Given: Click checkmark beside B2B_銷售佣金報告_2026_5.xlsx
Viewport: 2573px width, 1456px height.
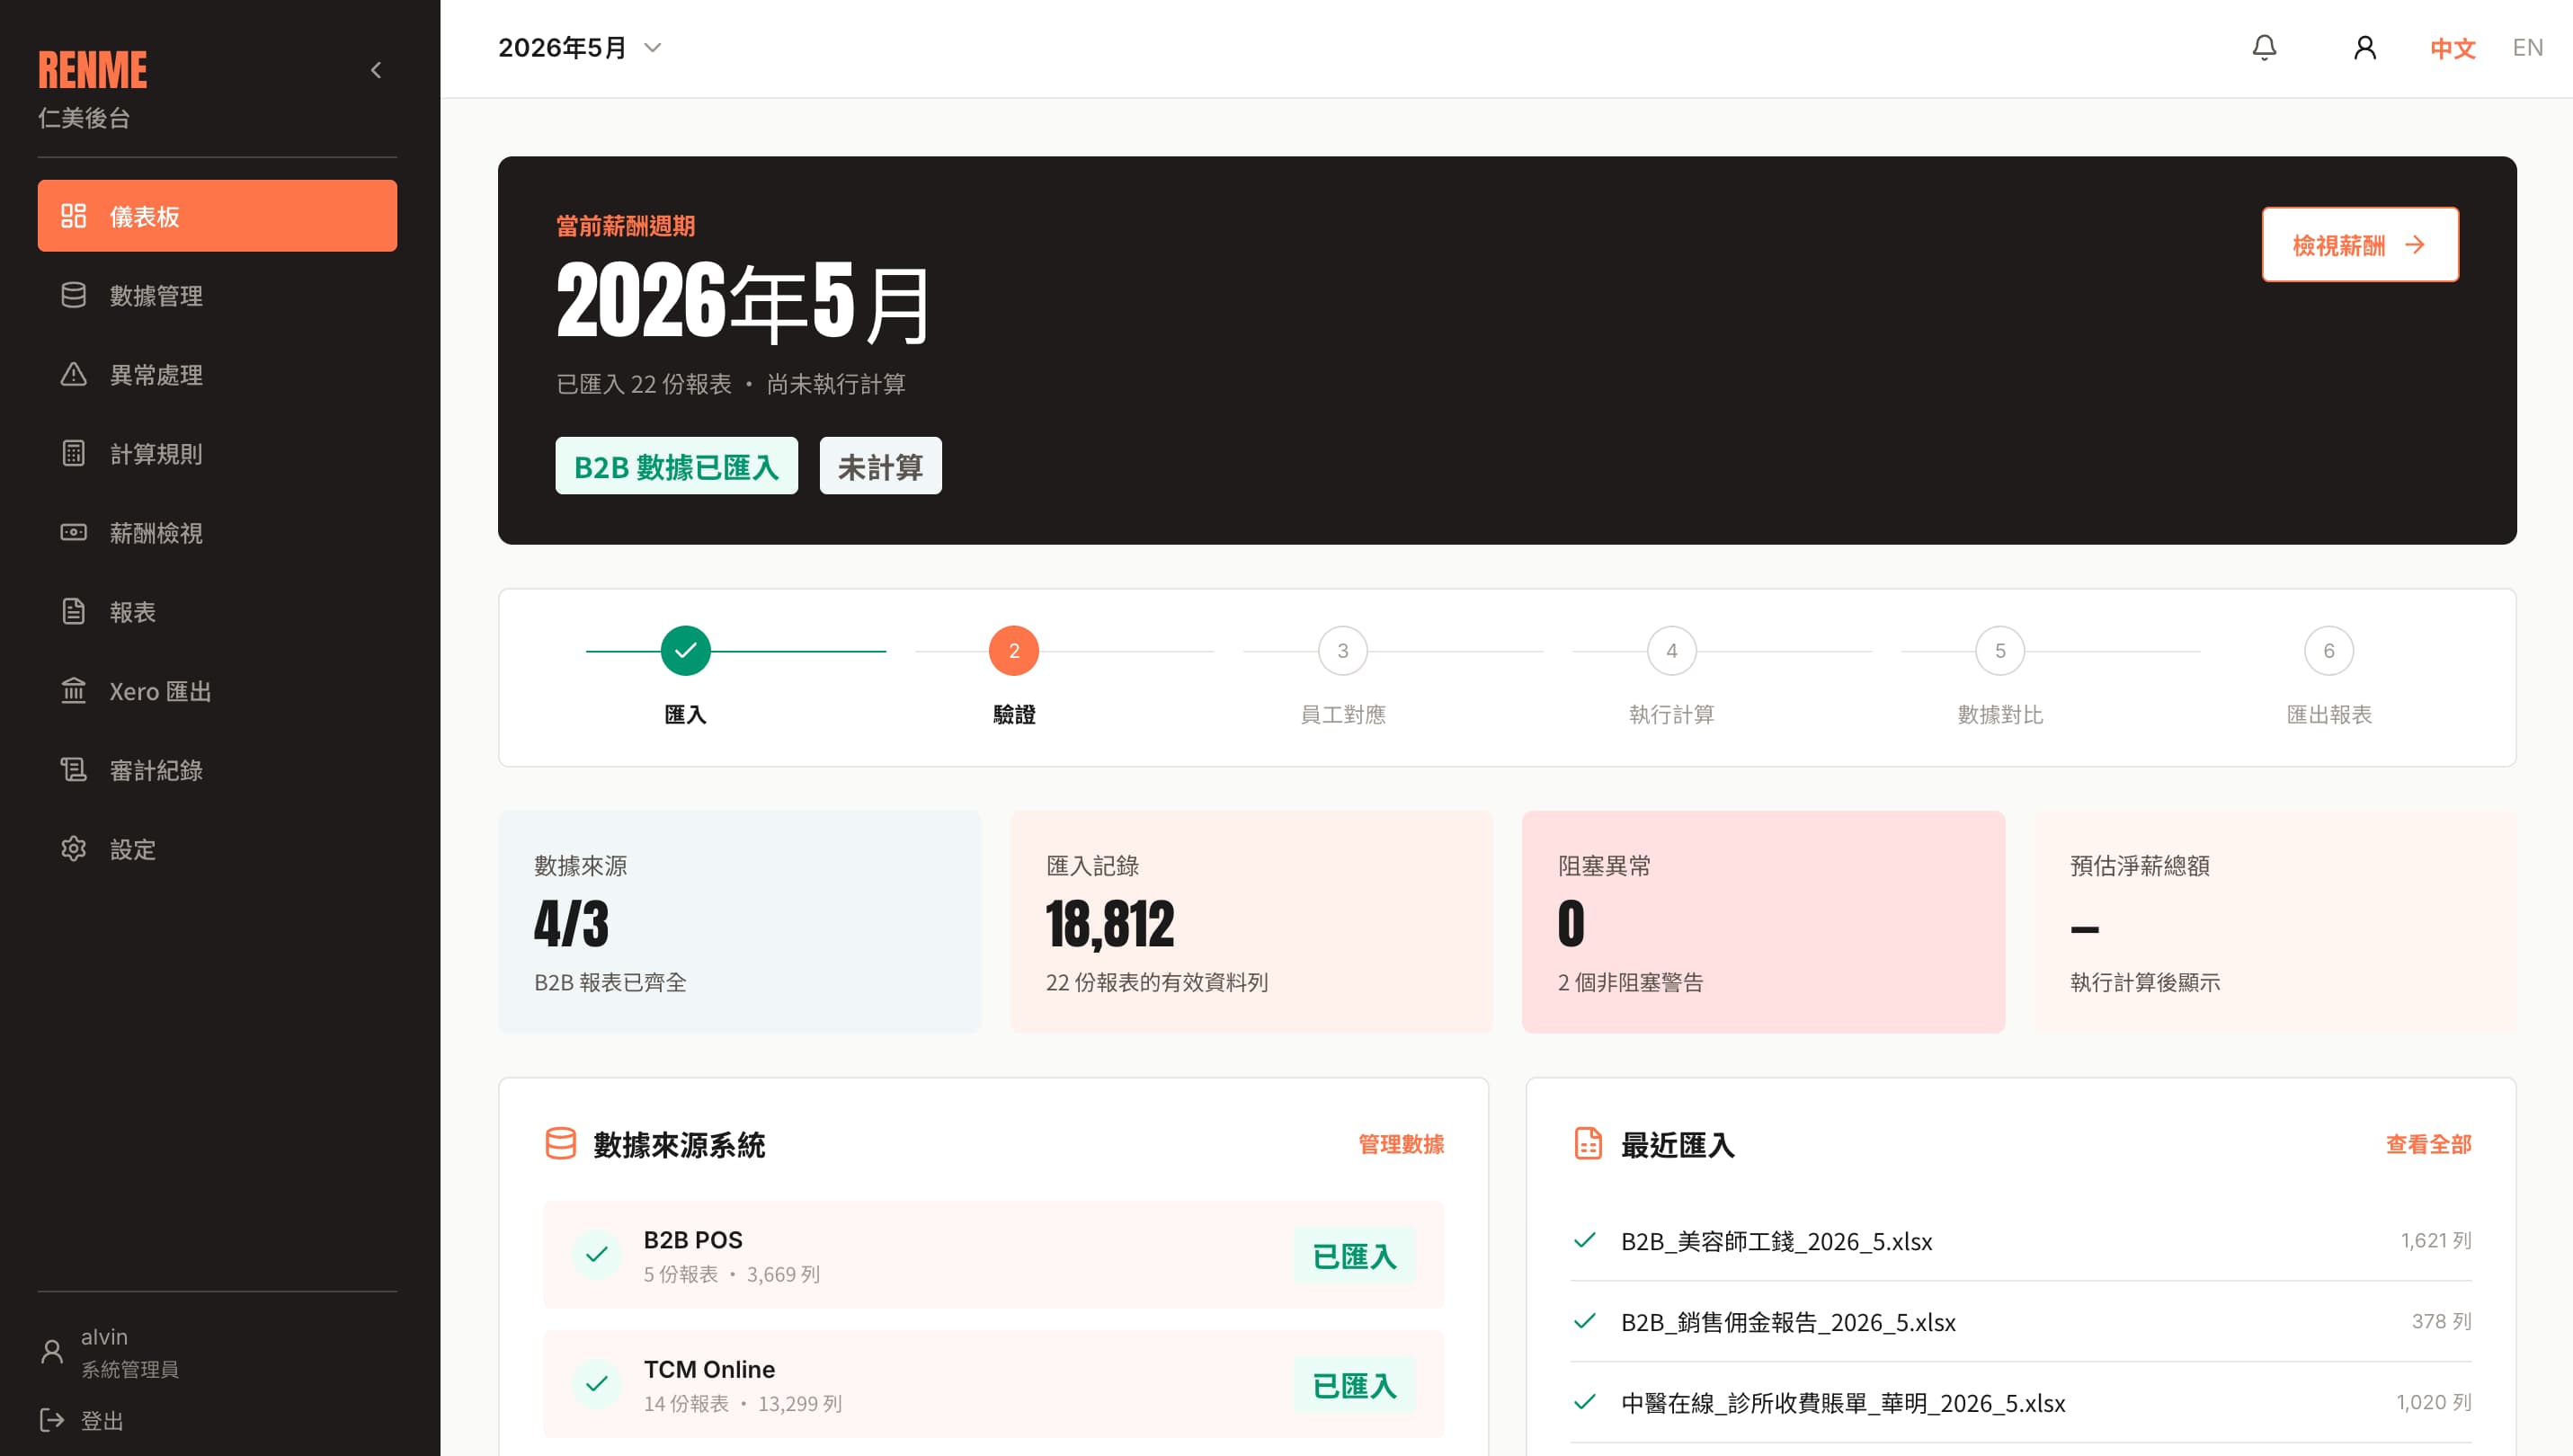Looking at the screenshot, I should [1584, 1321].
